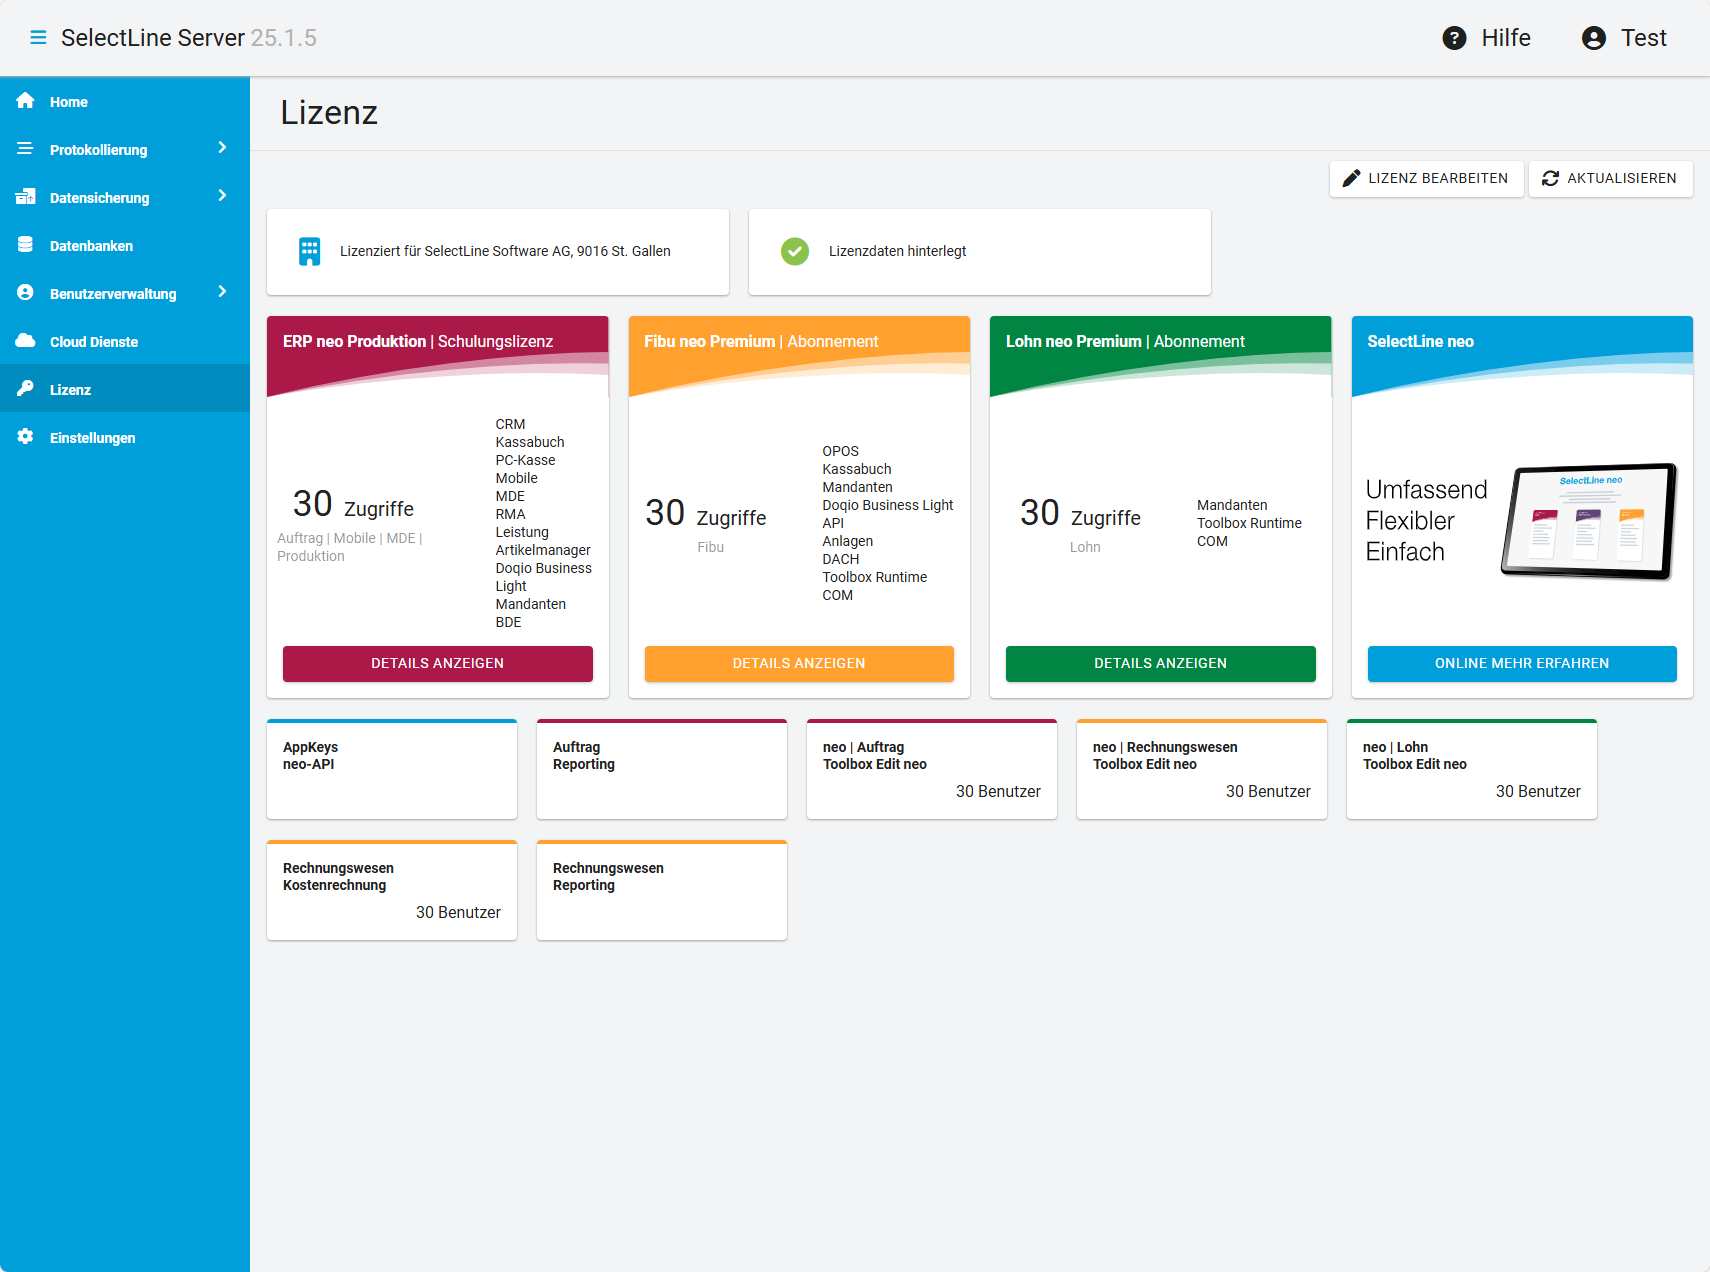The height and width of the screenshot is (1272, 1710).
Task: Open Datenbanken in the sidebar
Action: pyautogui.click(x=125, y=246)
